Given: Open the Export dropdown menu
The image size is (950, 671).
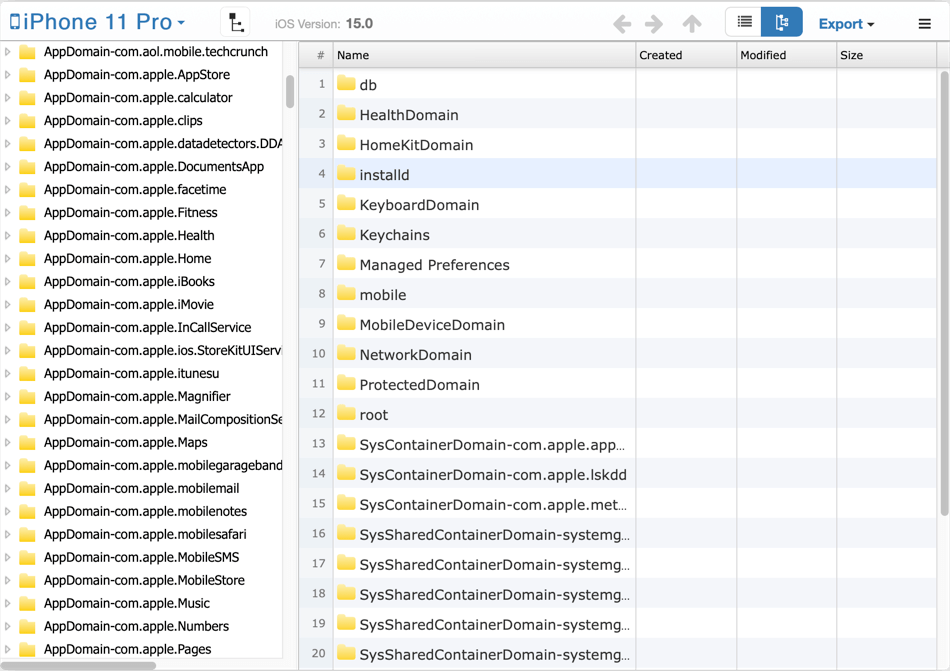Looking at the screenshot, I should tap(846, 24).
